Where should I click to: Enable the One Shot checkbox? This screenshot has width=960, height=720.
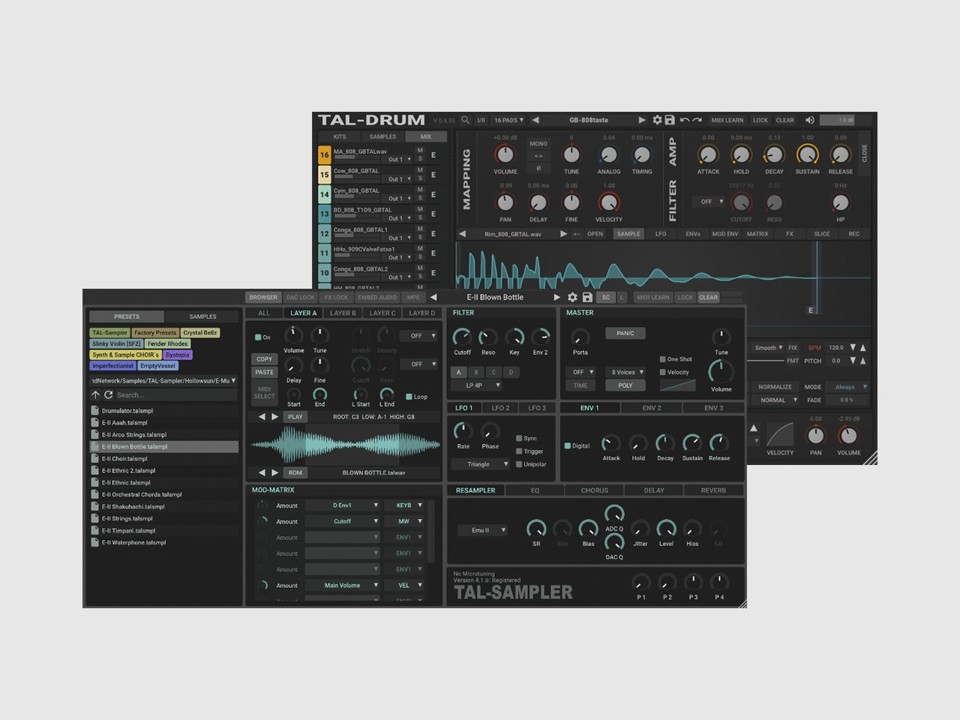point(662,359)
